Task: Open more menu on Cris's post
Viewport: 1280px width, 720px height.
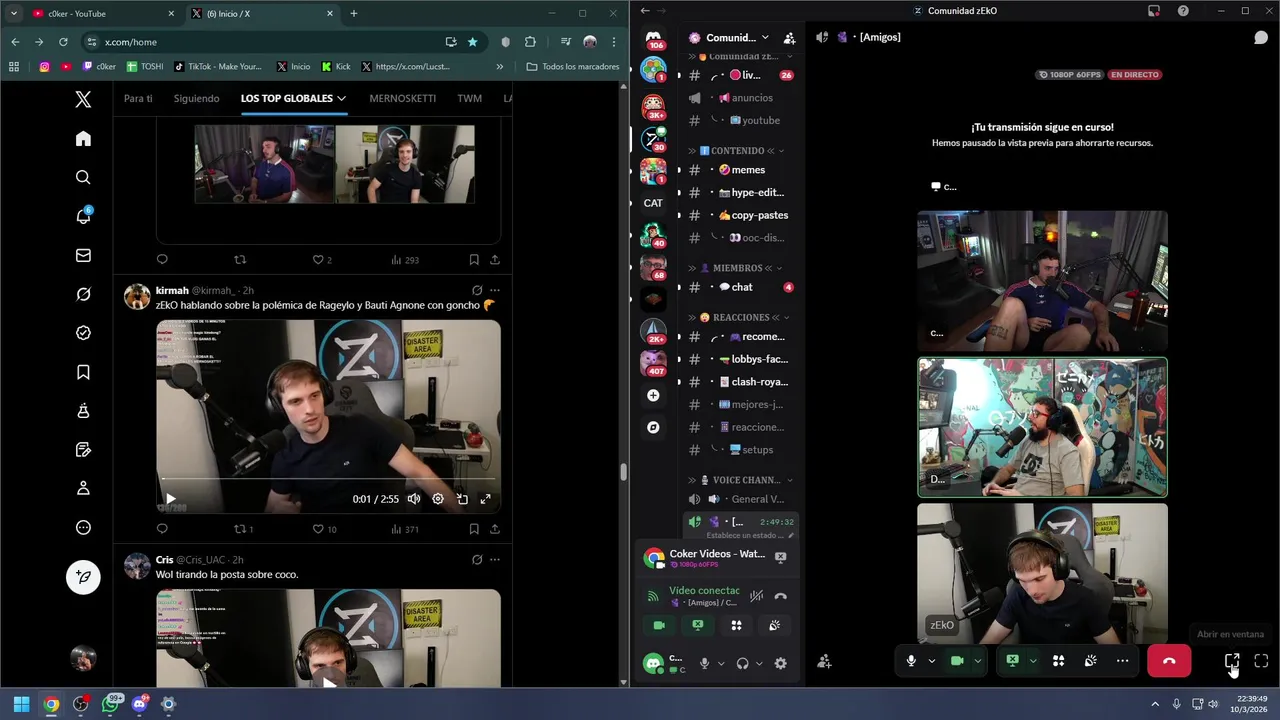Action: tap(494, 560)
